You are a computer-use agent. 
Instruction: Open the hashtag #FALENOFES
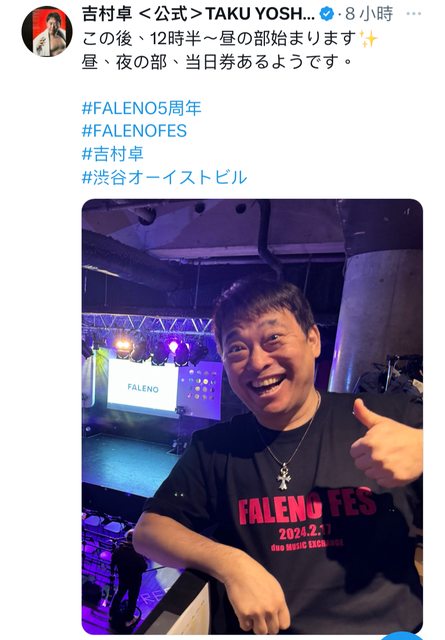pyautogui.click(x=134, y=131)
